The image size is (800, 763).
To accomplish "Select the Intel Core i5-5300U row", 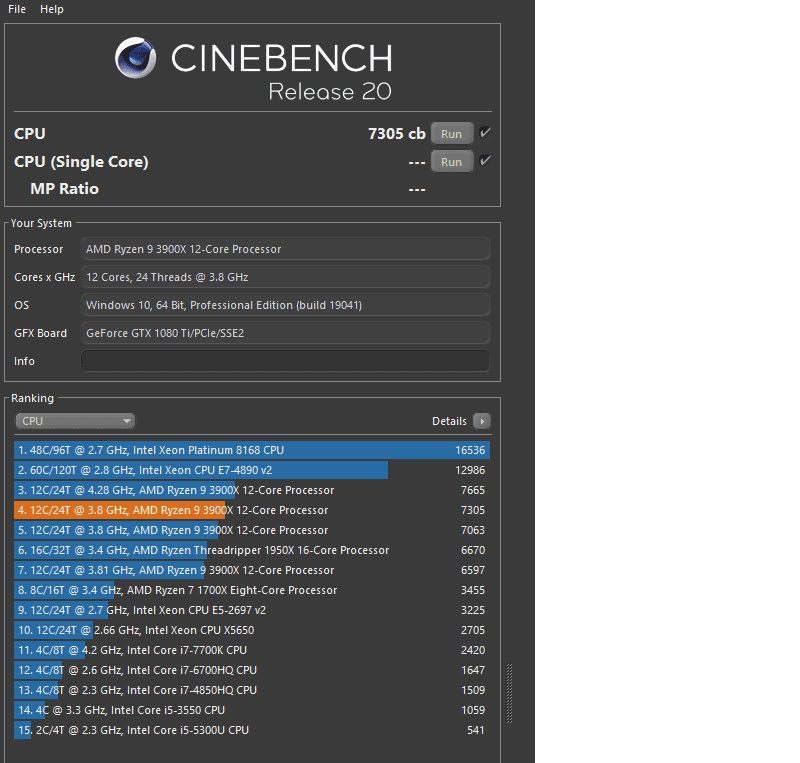I will [x=252, y=730].
